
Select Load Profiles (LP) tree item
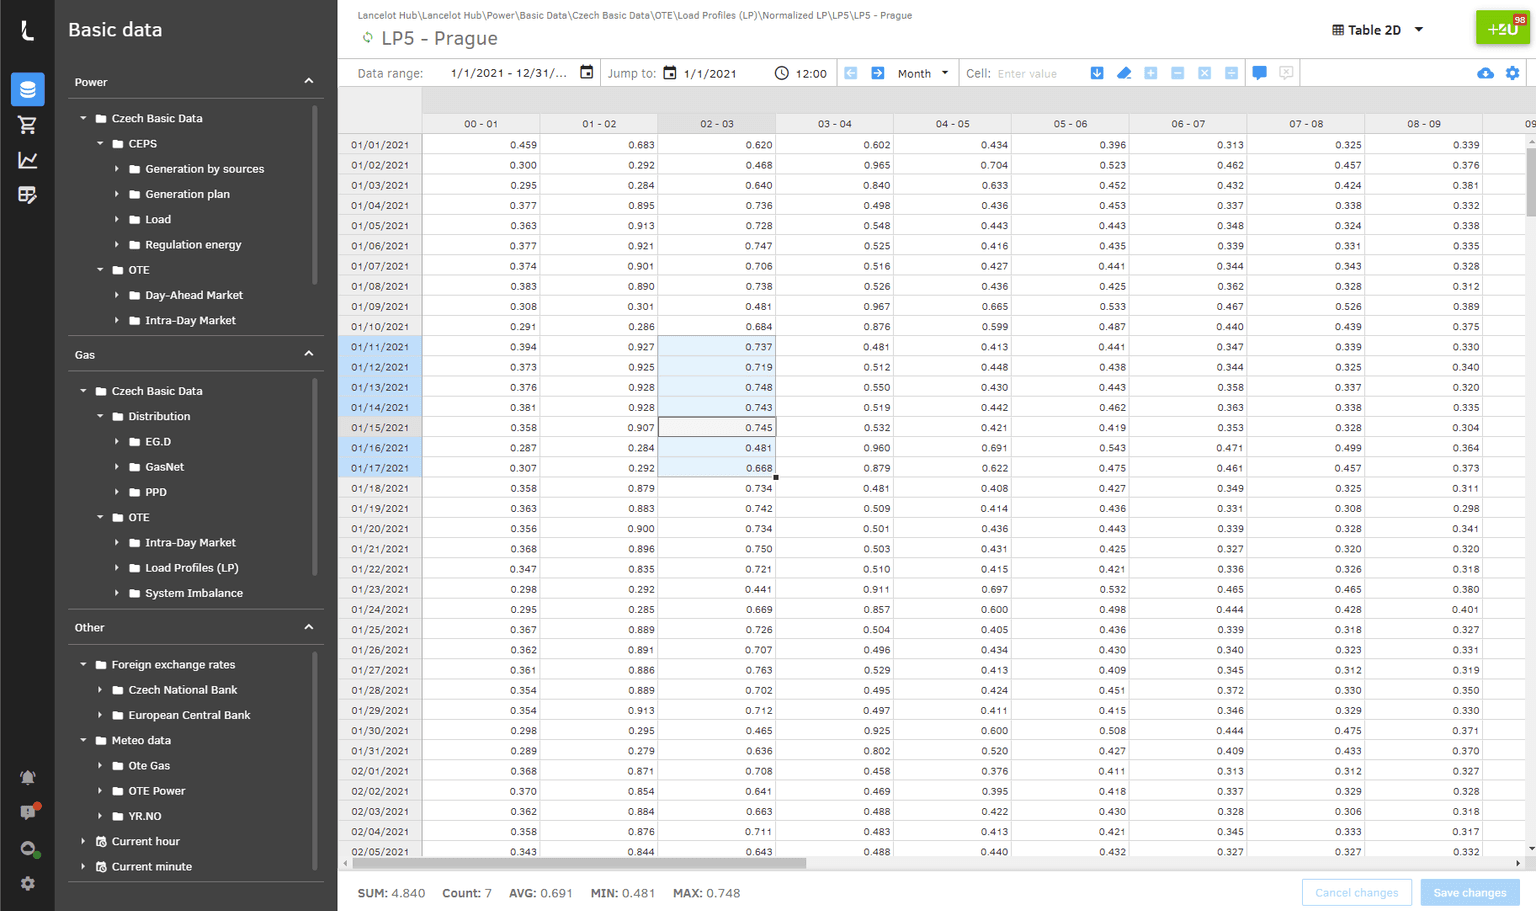[191, 568]
